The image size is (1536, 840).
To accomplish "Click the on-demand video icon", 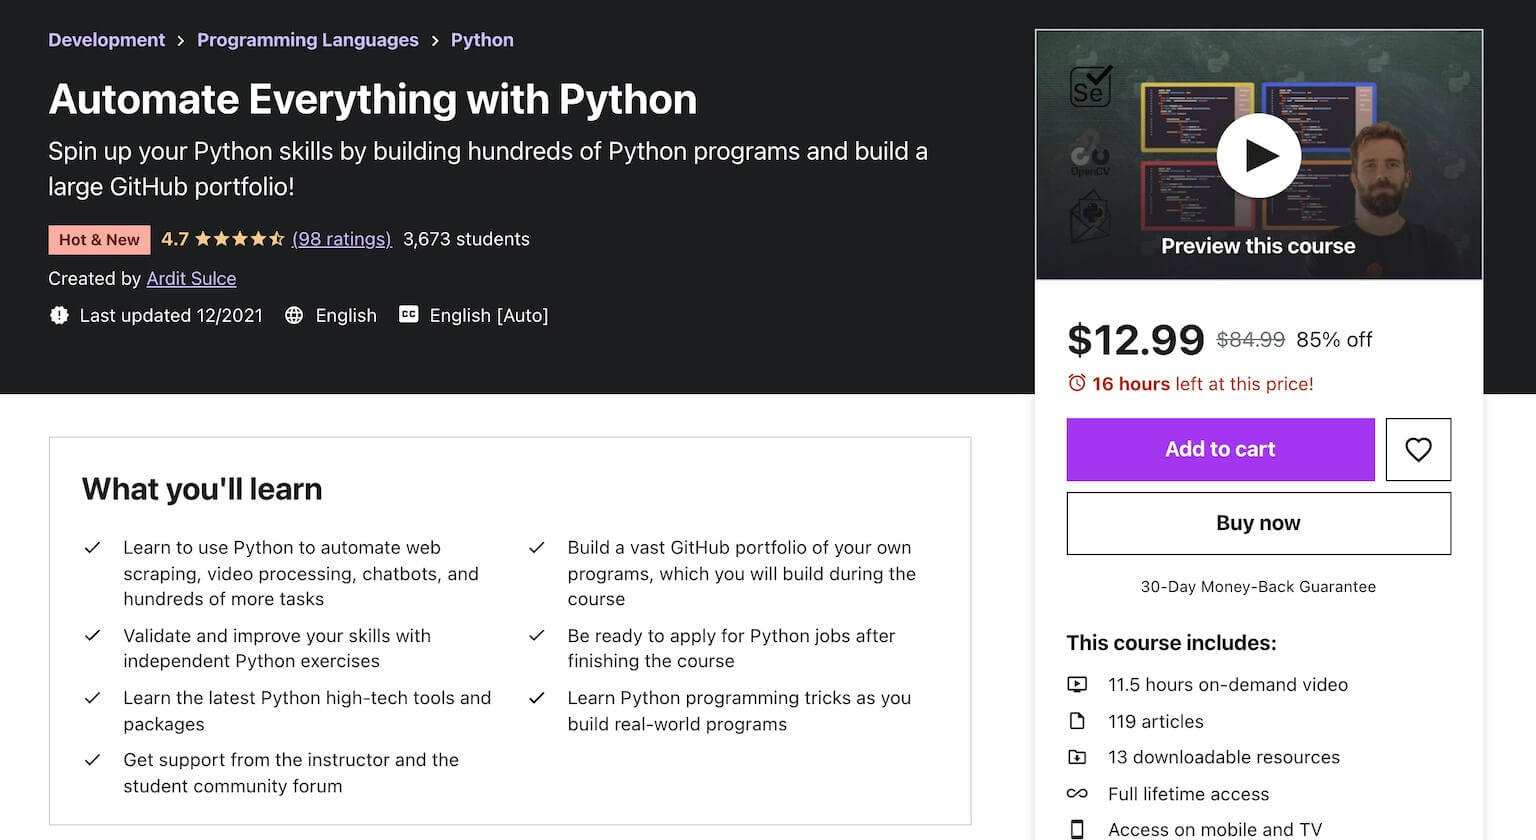I will [1077, 685].
